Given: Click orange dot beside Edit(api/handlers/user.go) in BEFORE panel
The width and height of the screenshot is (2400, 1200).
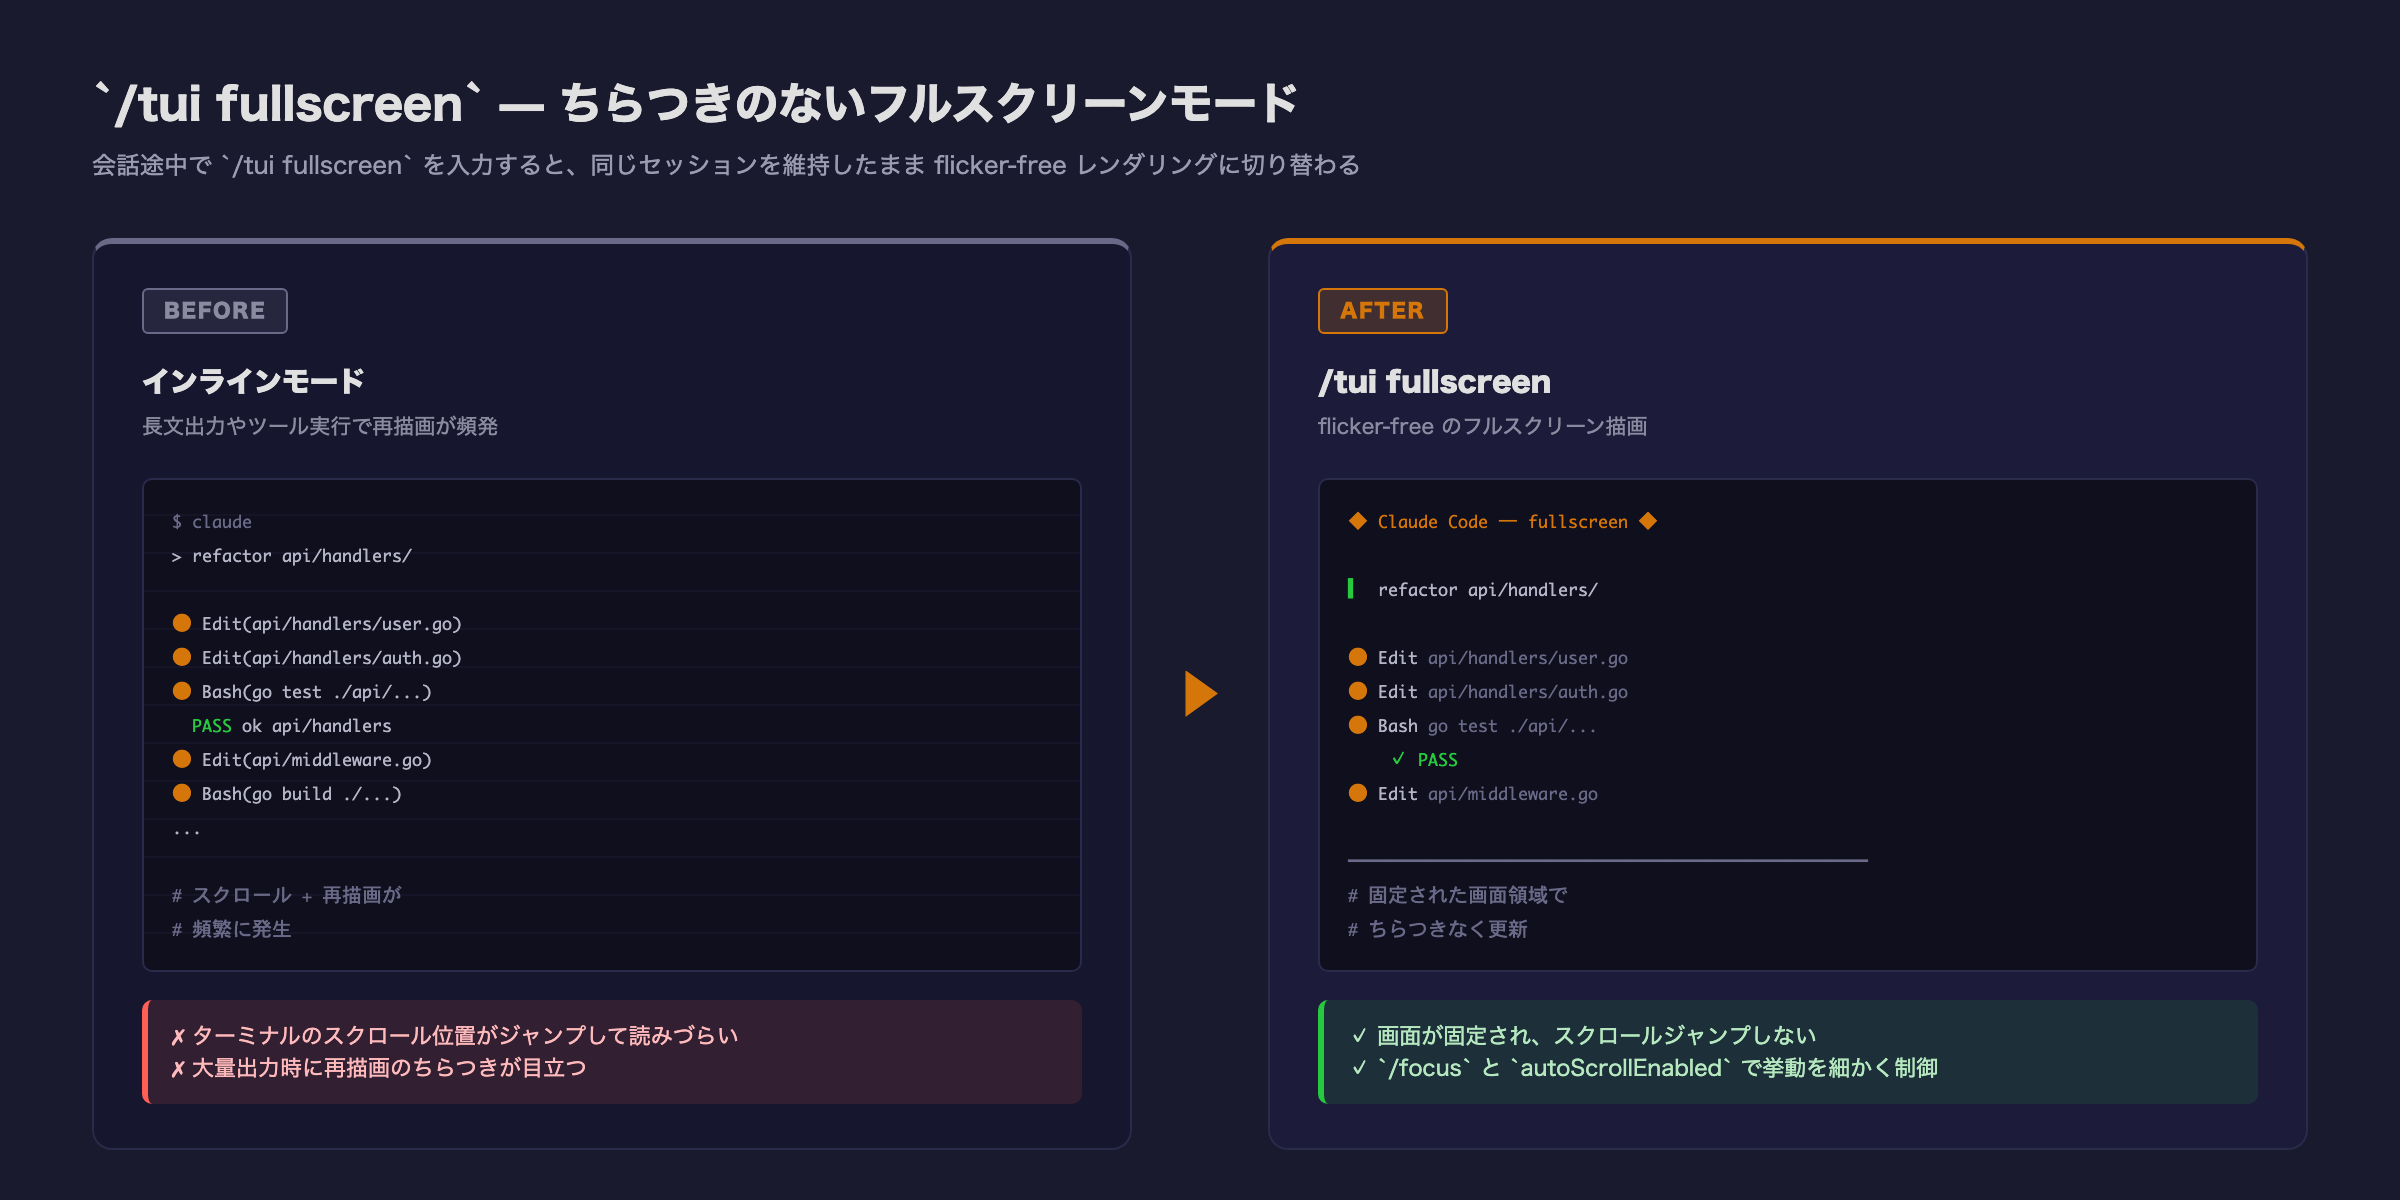Looking at the screenshot, I should 182,623.
